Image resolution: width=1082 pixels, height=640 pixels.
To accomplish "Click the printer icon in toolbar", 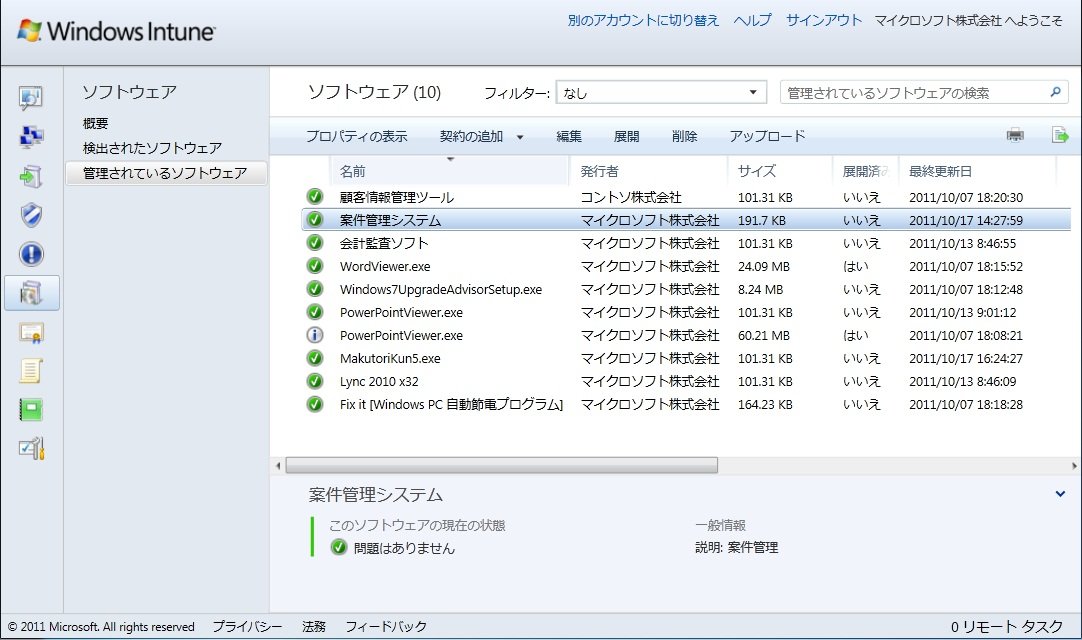I will click(1015, 135).
